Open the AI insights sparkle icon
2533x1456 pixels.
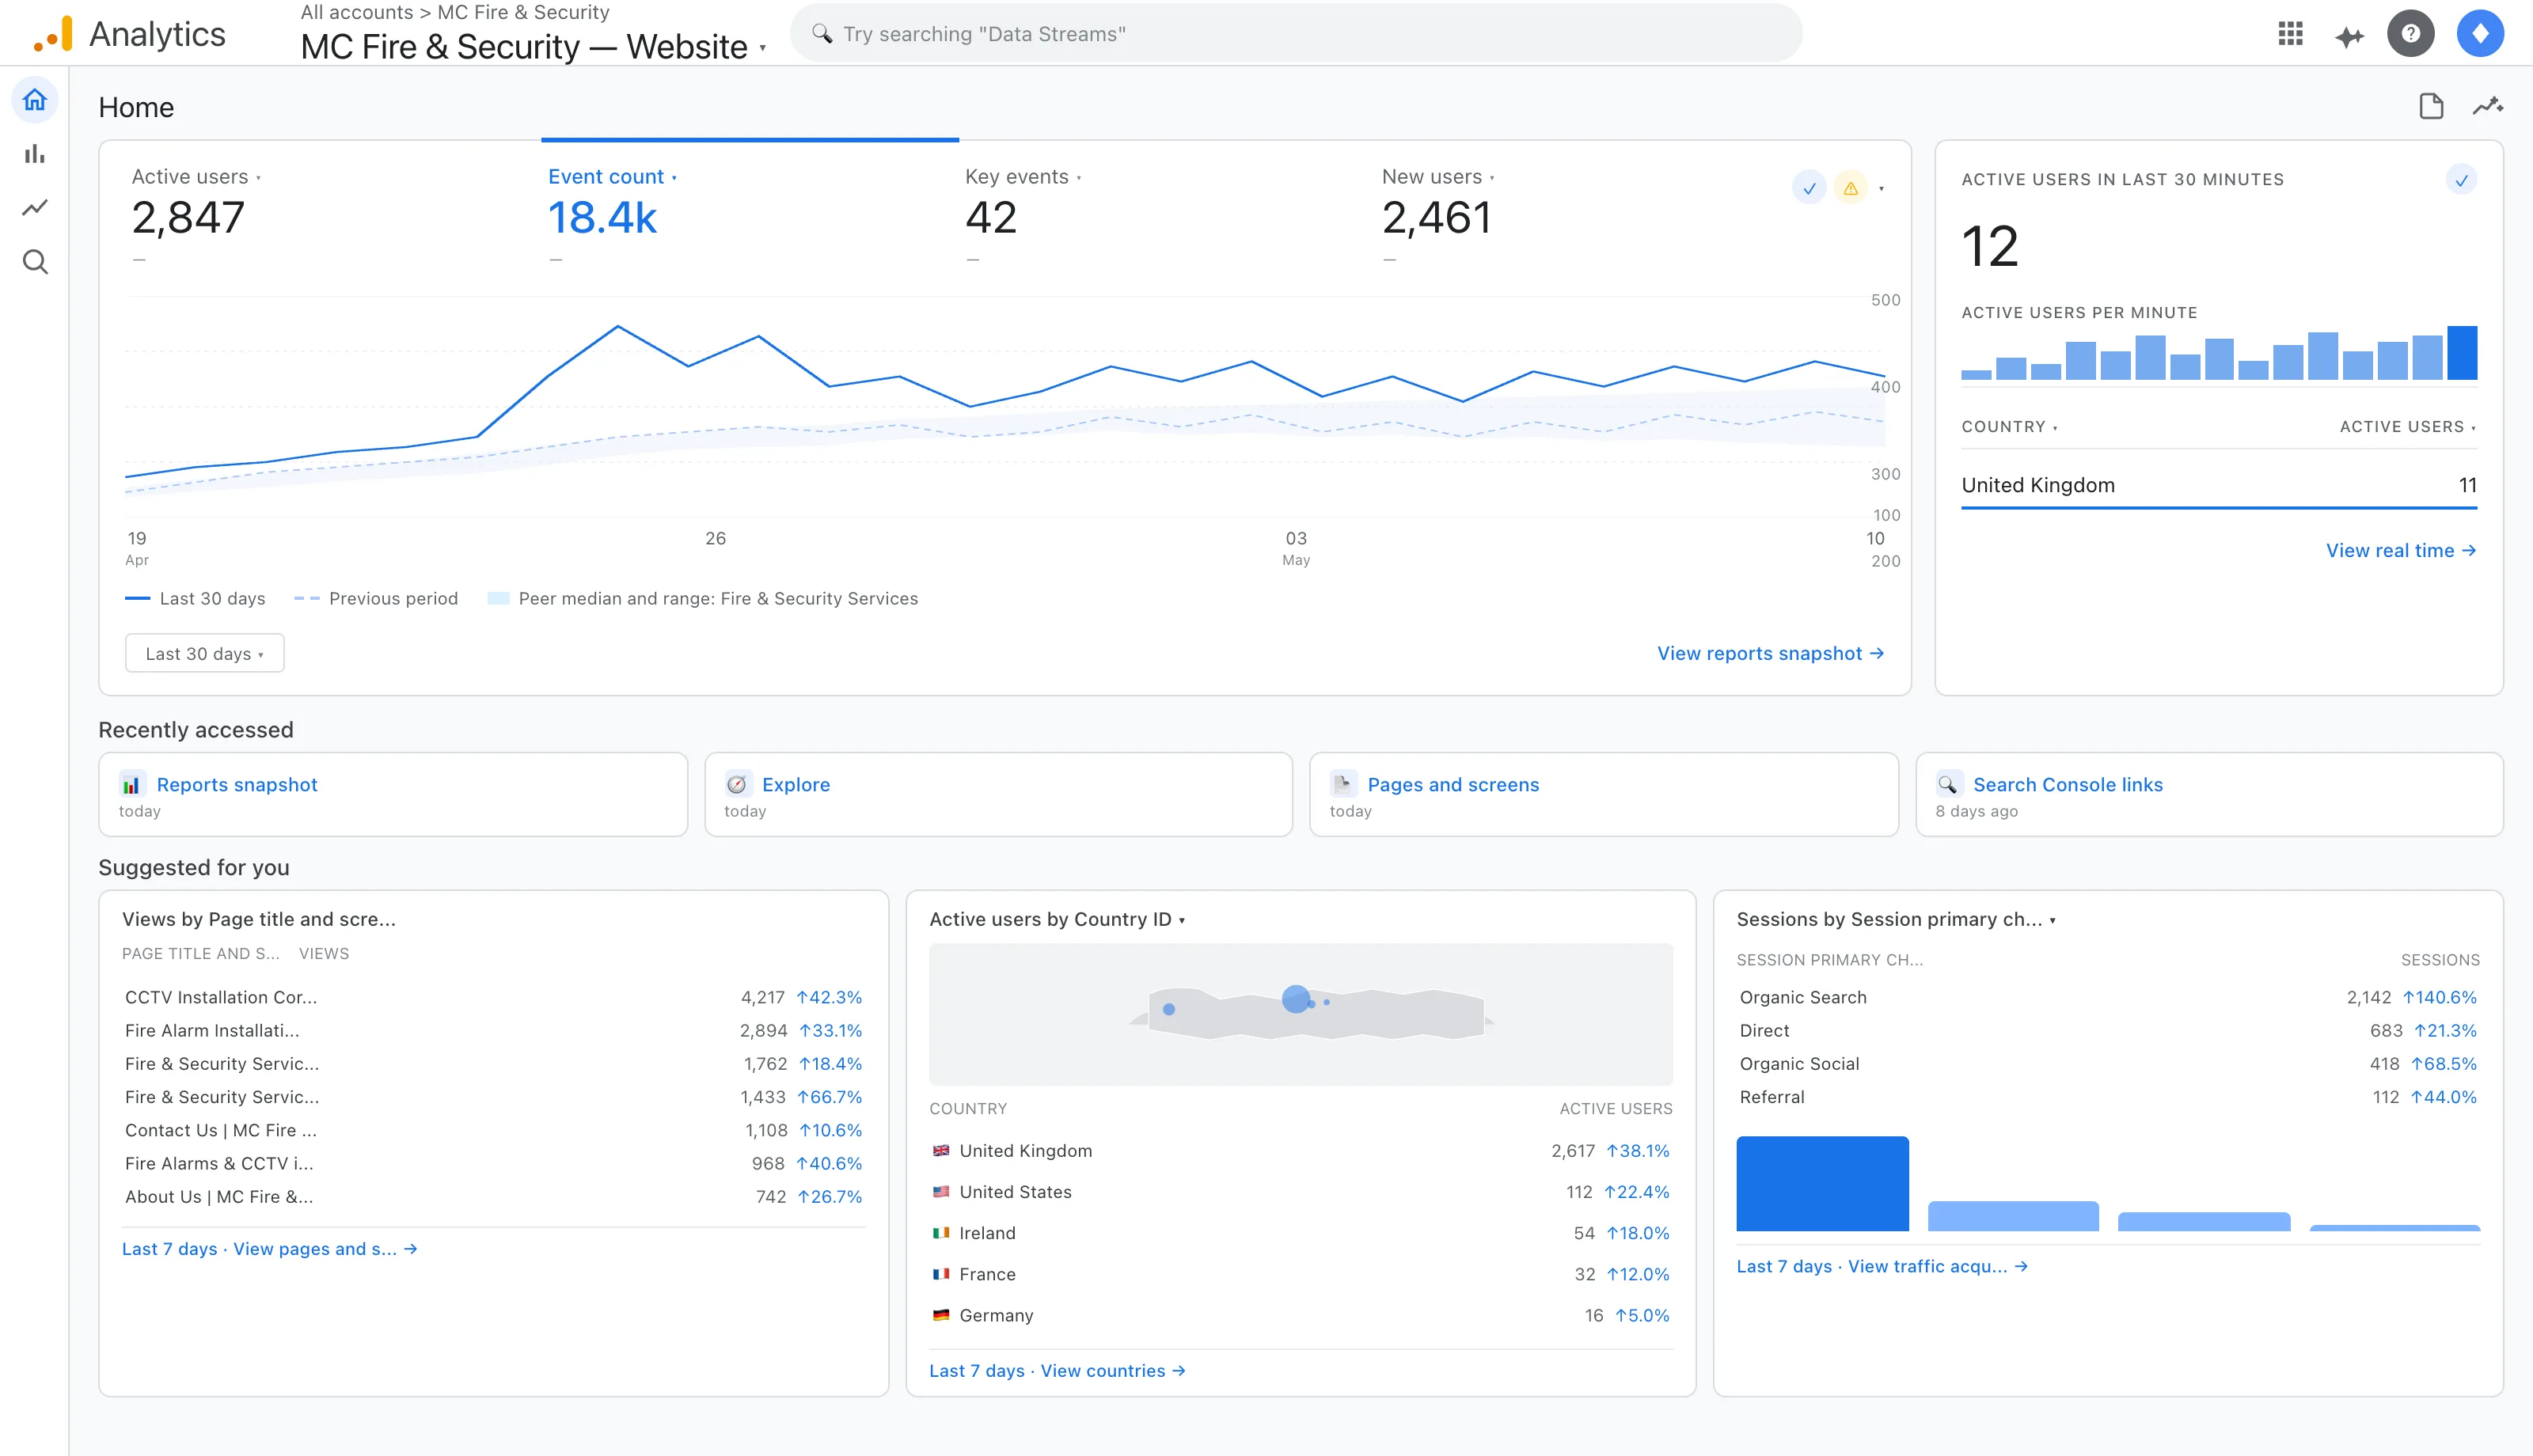(2349, 36)
